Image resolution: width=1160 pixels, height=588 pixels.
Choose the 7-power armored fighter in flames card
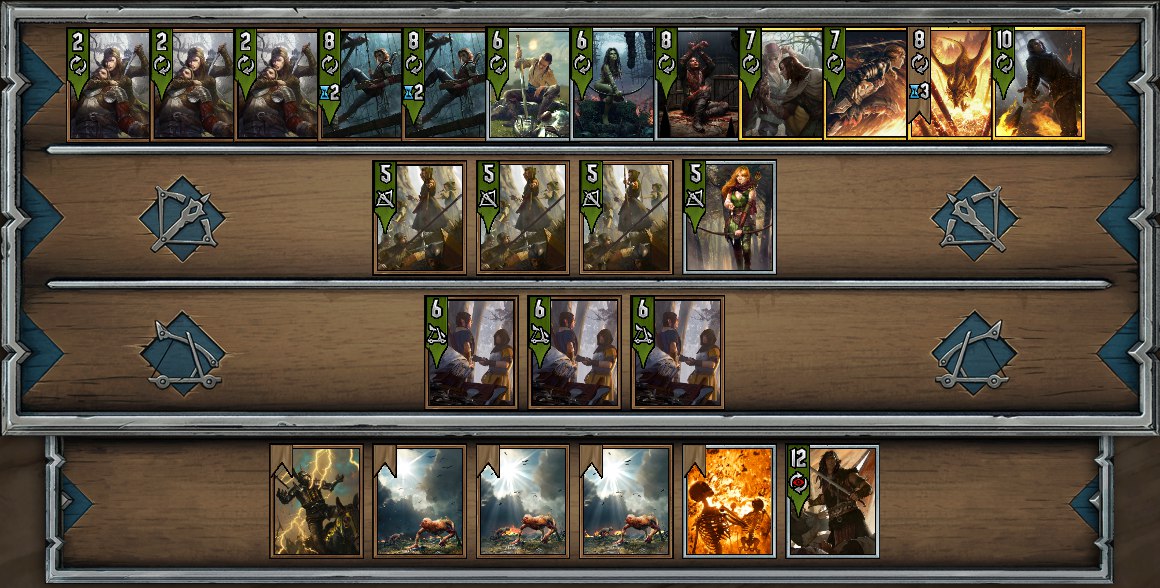tap(866, 84)
